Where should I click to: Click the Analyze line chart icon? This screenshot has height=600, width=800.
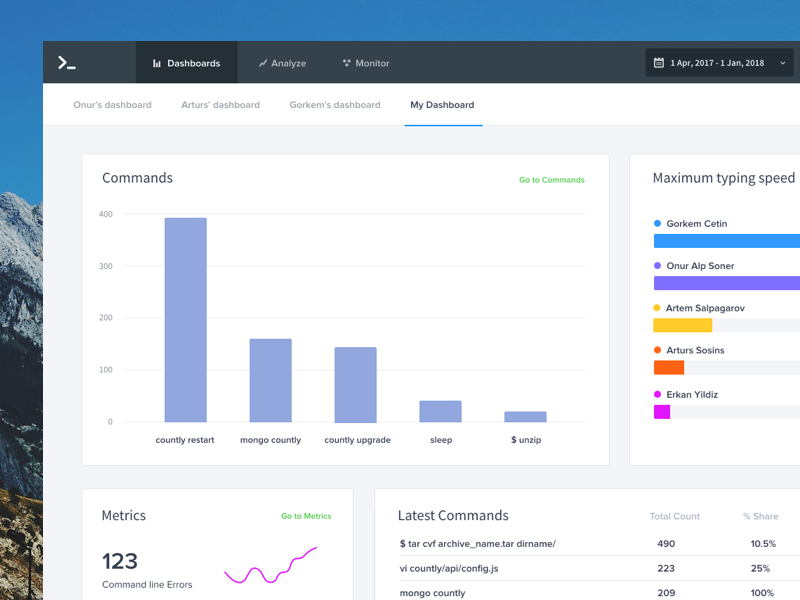(263, 63)
